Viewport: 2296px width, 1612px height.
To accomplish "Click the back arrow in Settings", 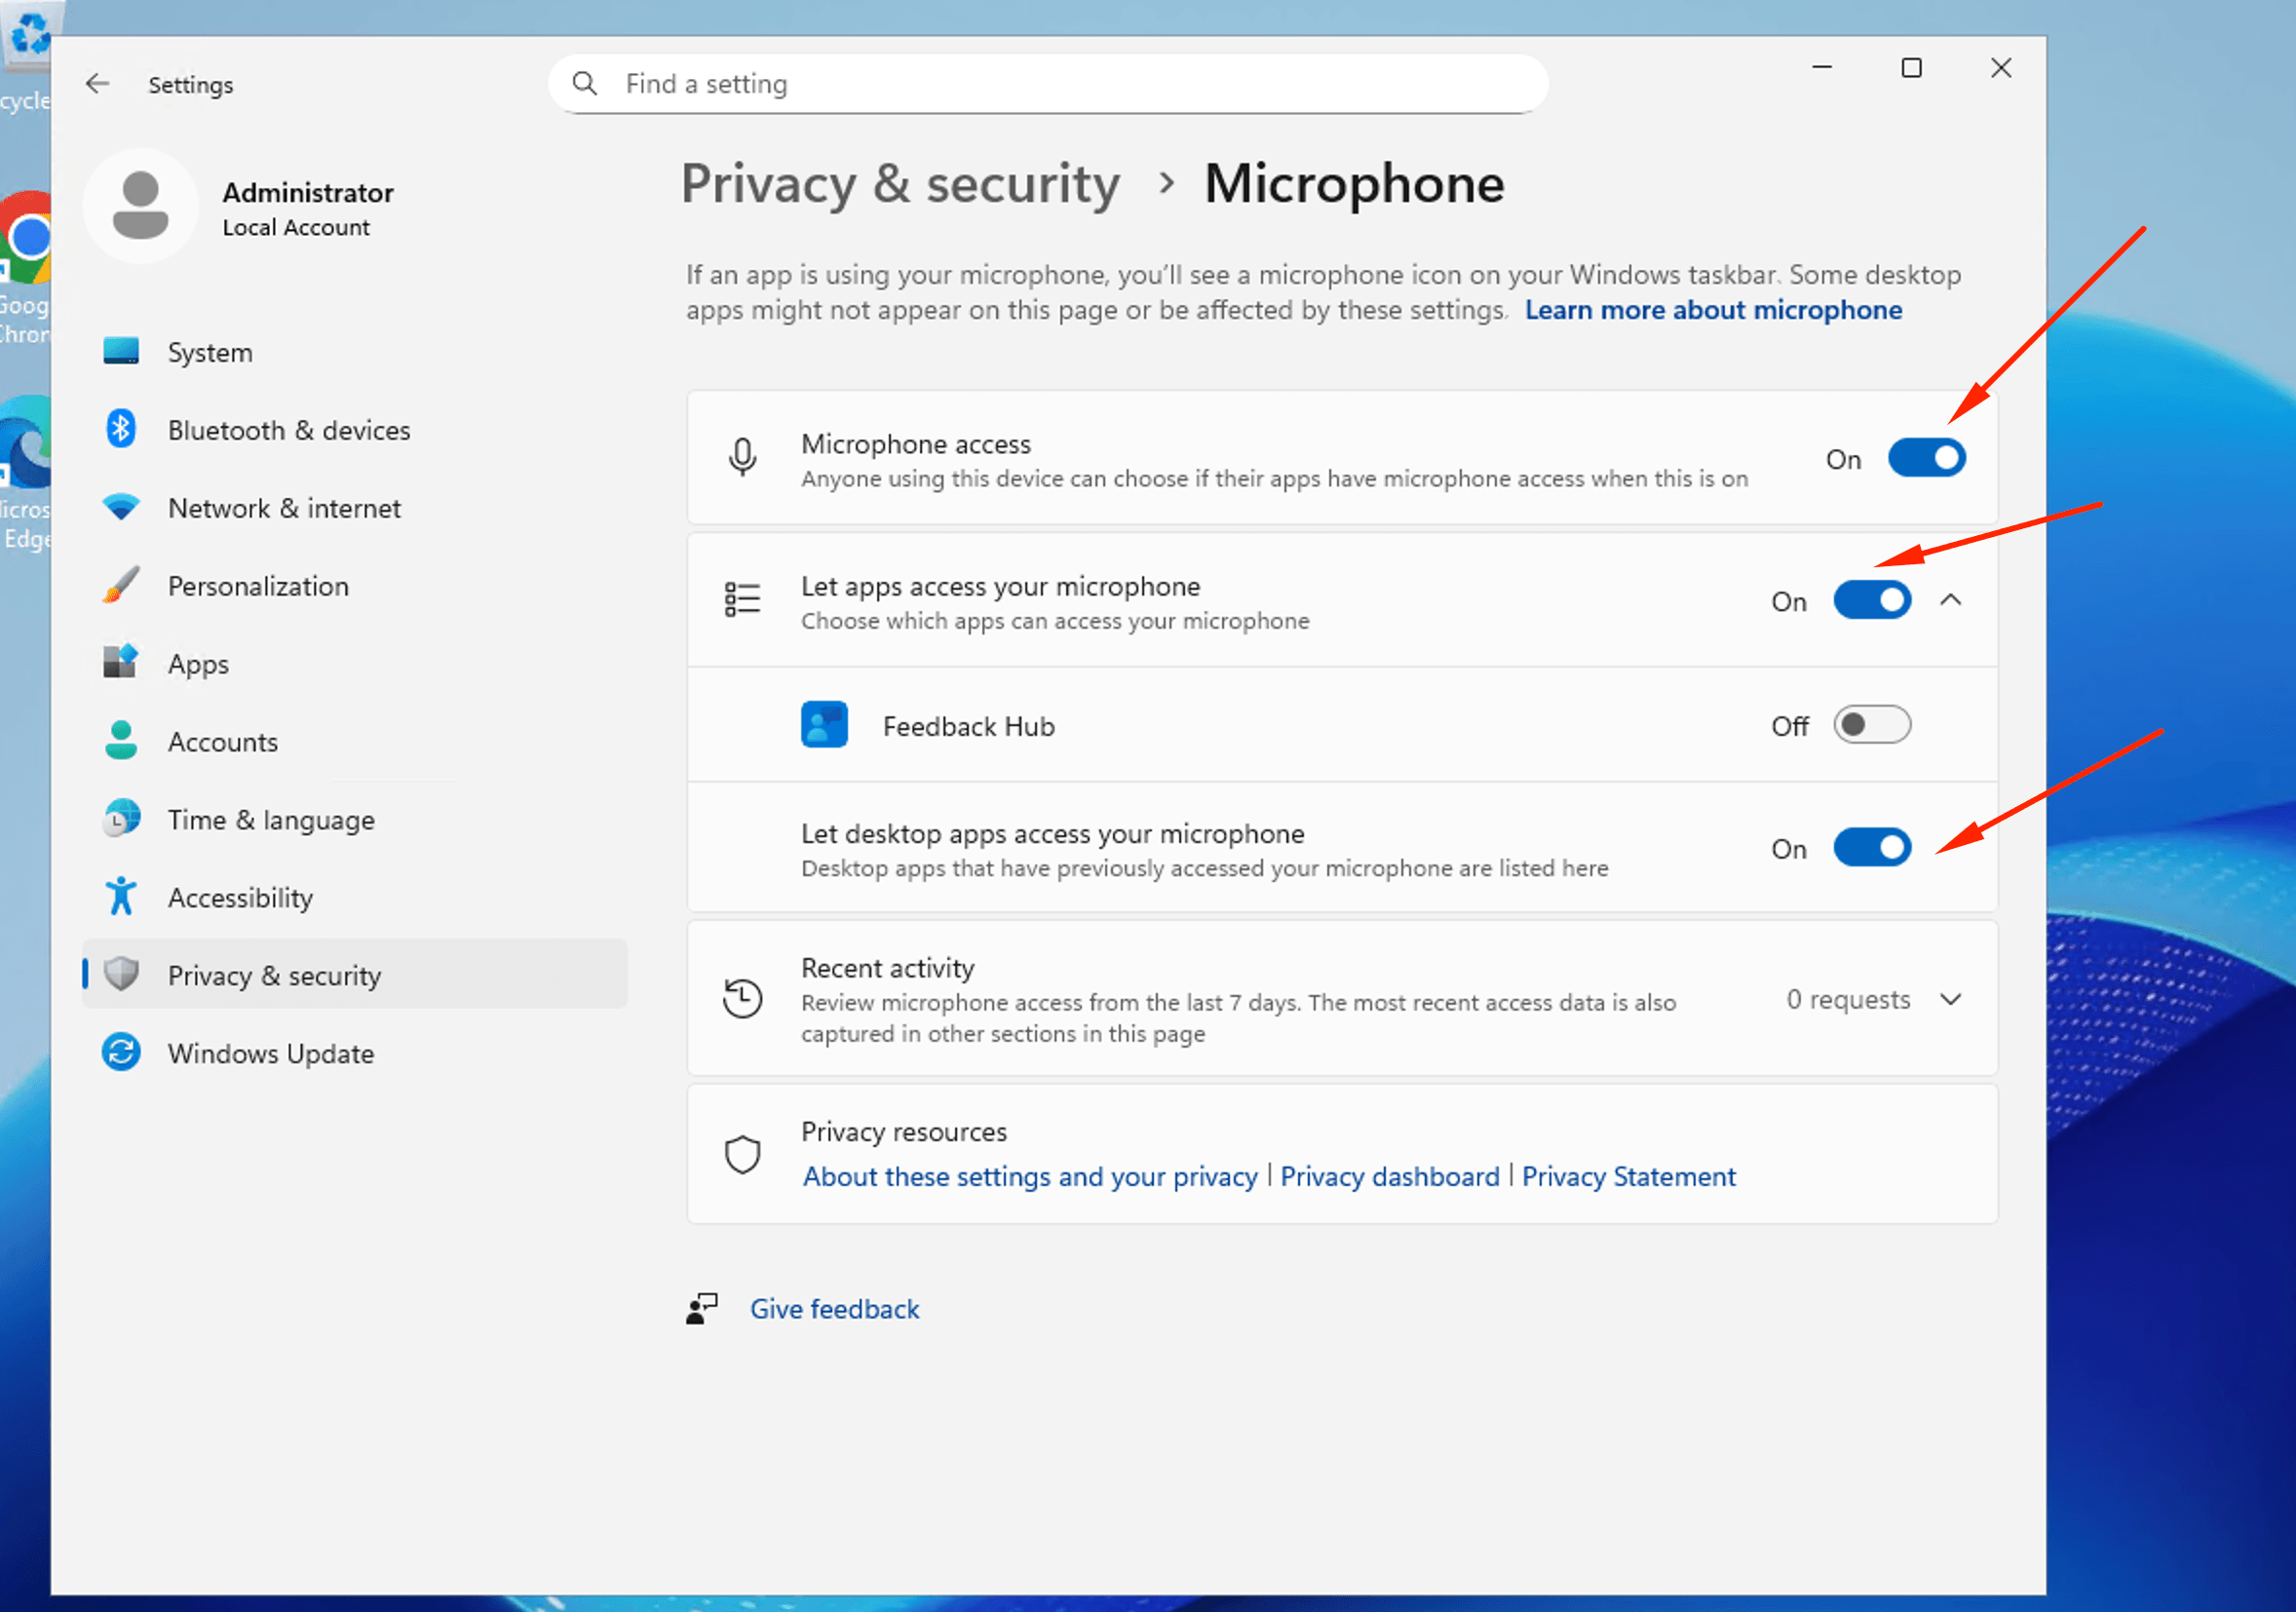I will tap(97, 84).
